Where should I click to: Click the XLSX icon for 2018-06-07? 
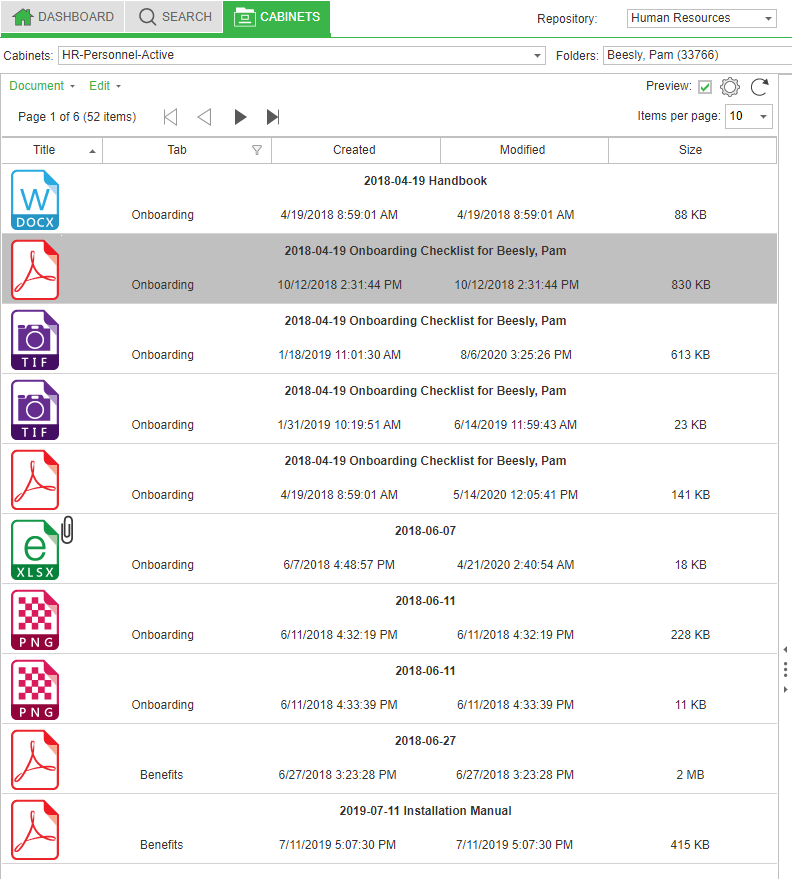[x=35, y=550]
